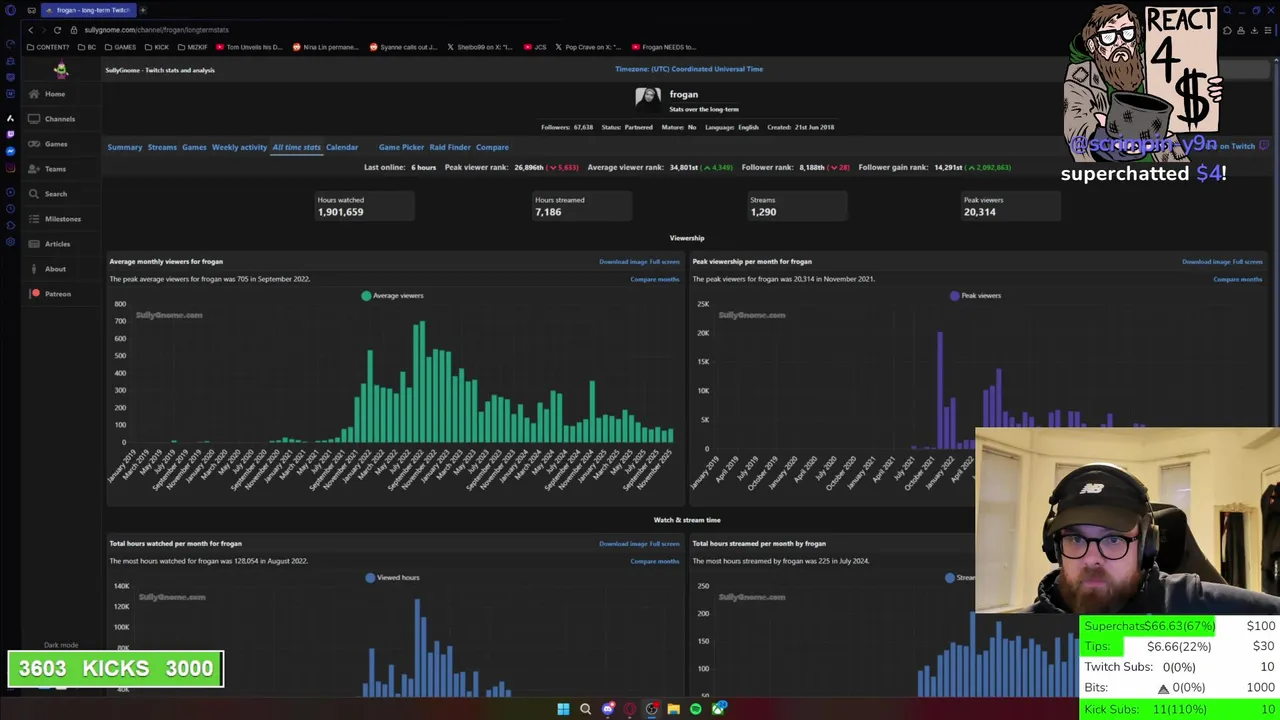The height and width of the screenshot is (720, 1280).
Task: Click the Hours watched 1,901,659 stat
Action: (364, 206)
